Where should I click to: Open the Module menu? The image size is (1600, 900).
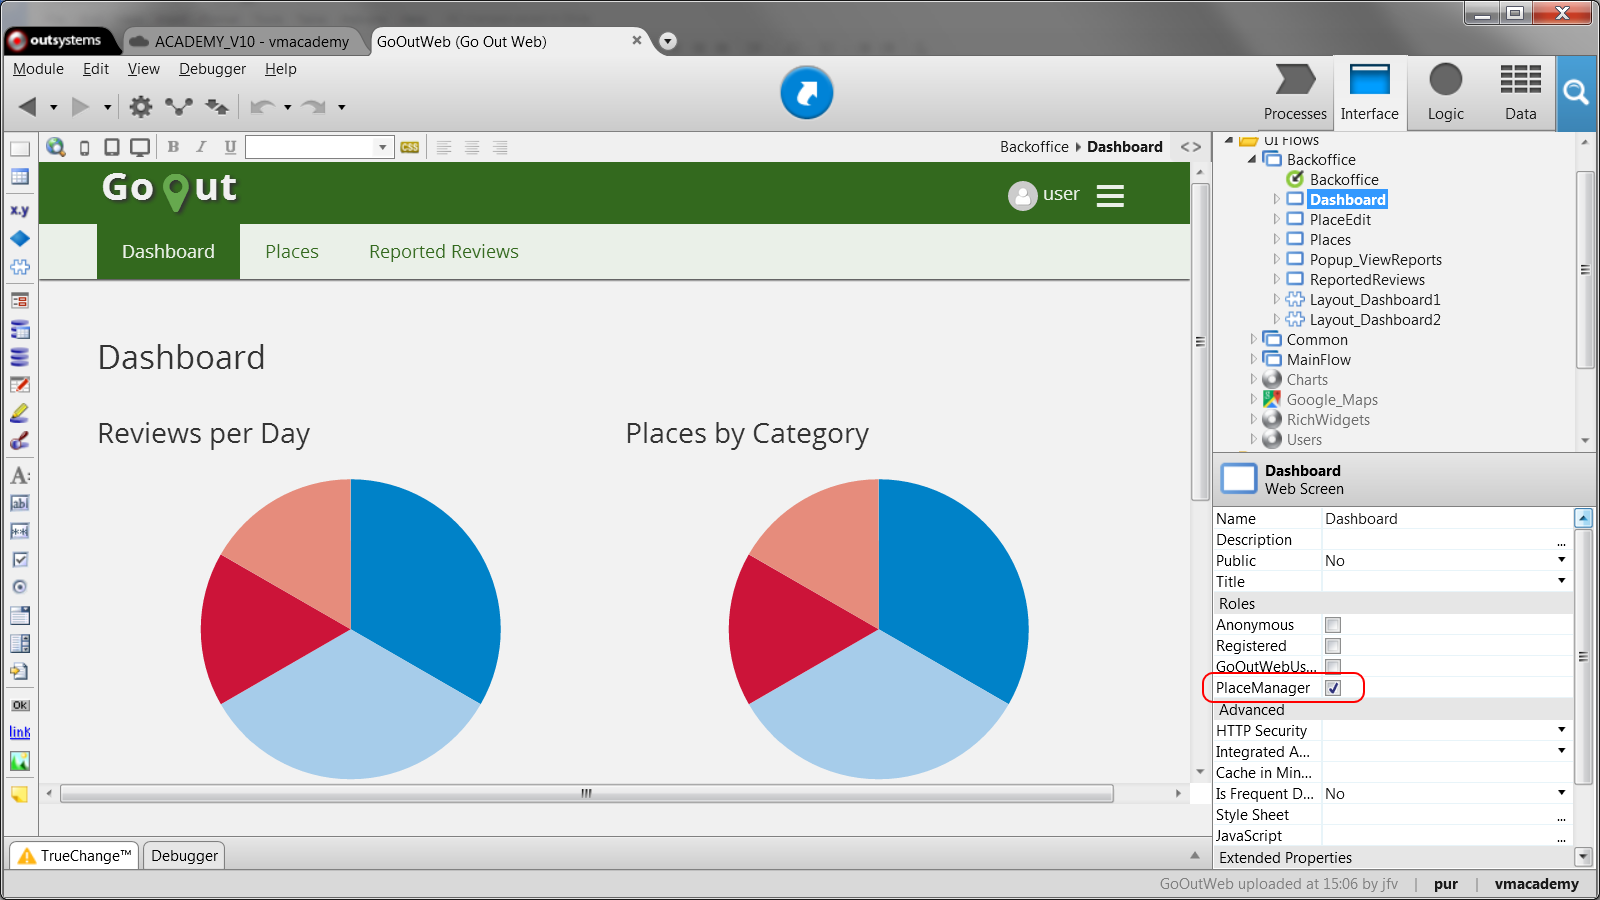click(38, 69)
